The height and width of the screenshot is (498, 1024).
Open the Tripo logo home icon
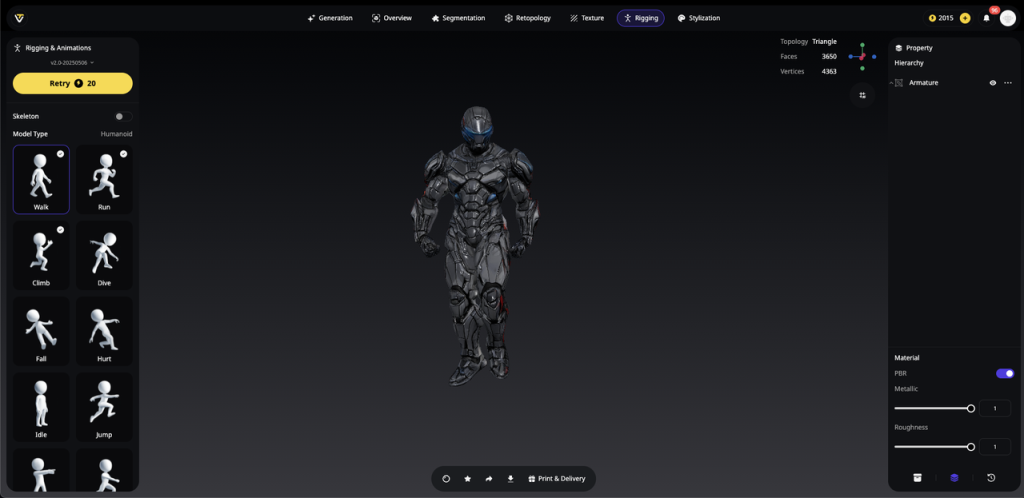pos(20,18)
